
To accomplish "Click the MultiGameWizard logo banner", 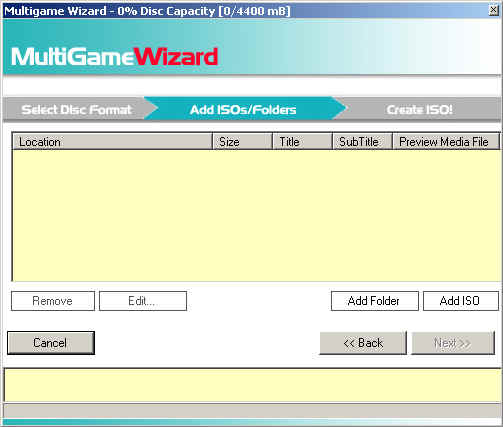I will (x=115, y=57).
